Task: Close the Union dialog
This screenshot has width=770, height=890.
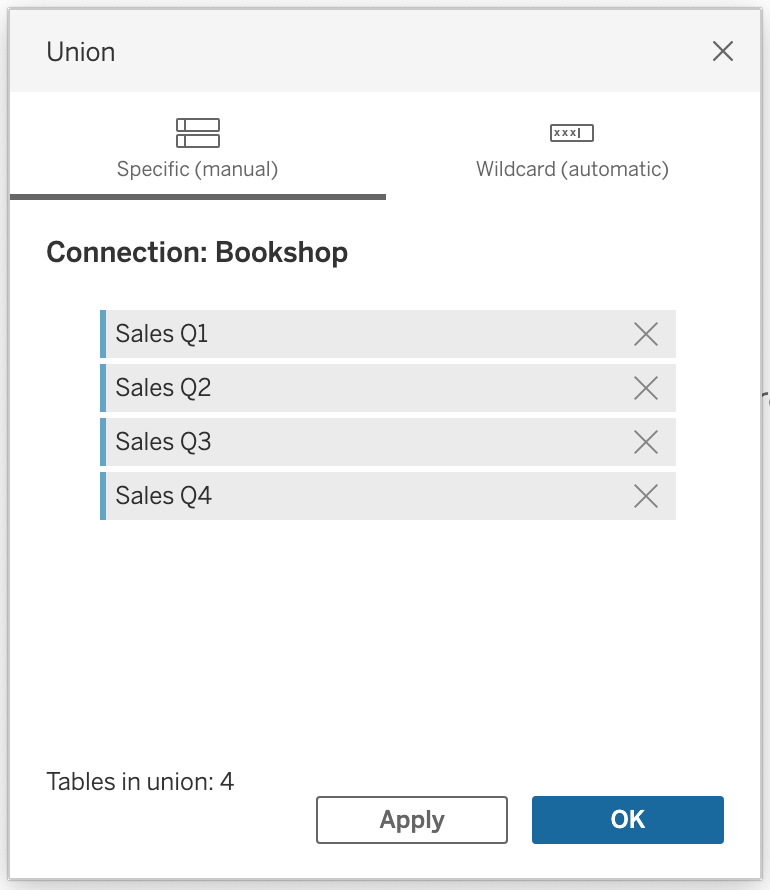Action: (722, 52)
